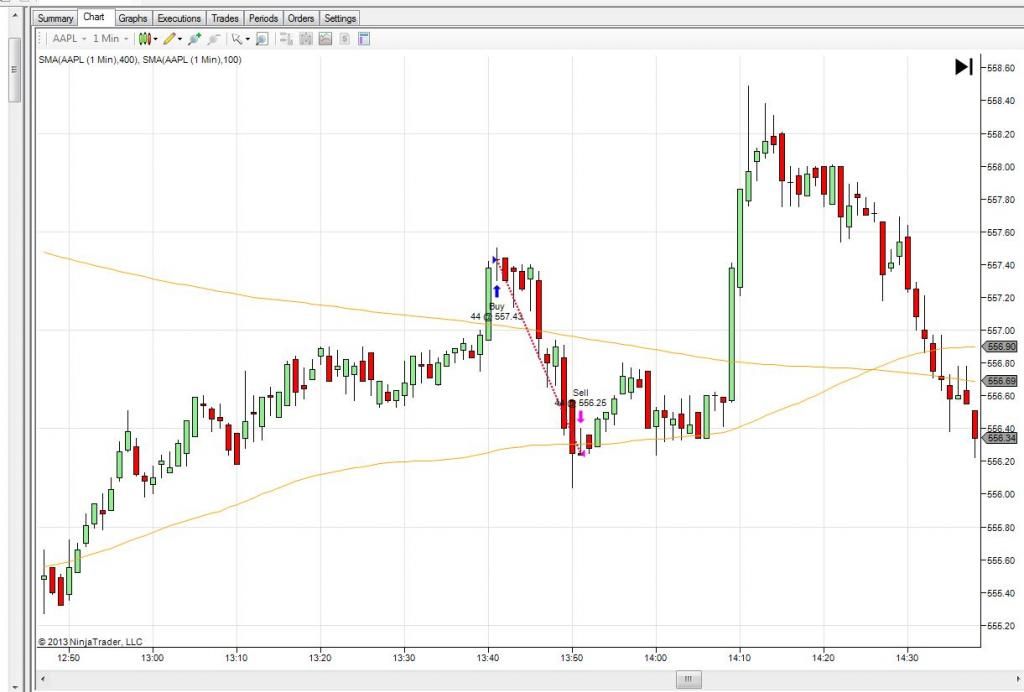Image resolution: width=1024 pixels, height=692 pixels.
Task: Click the horizontal scrollbar thumb
Action: pos(687,680)
